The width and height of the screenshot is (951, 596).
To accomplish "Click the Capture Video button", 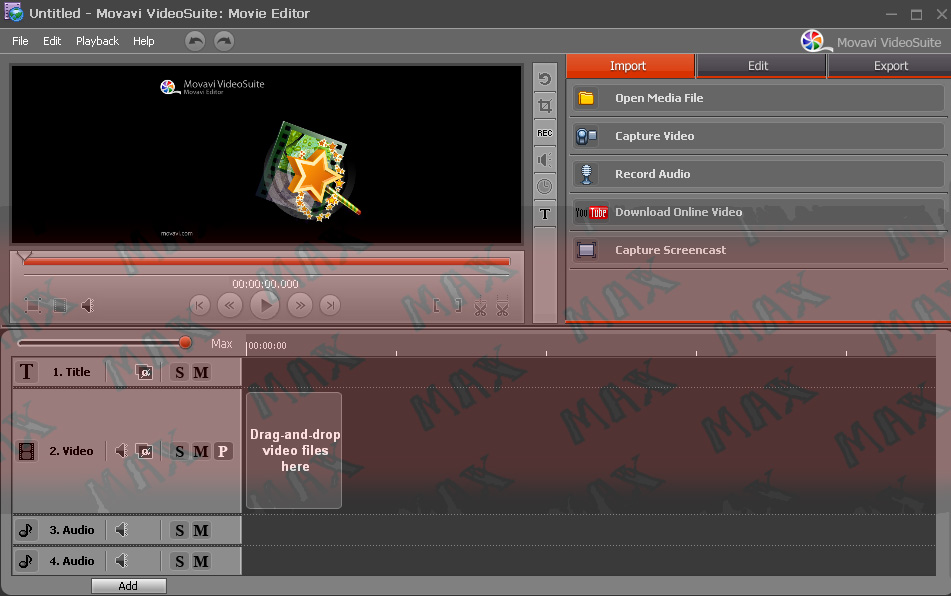I will point(758,136).
